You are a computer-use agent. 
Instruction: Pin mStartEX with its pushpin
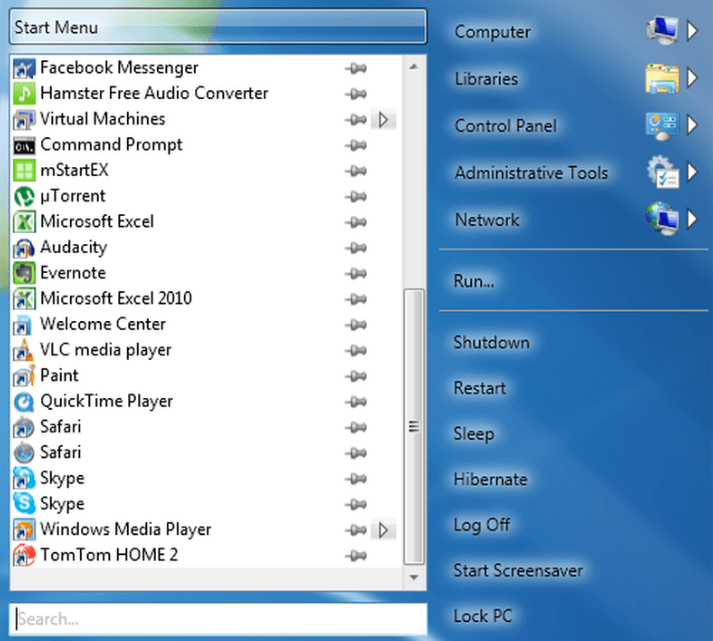[356, 171]
